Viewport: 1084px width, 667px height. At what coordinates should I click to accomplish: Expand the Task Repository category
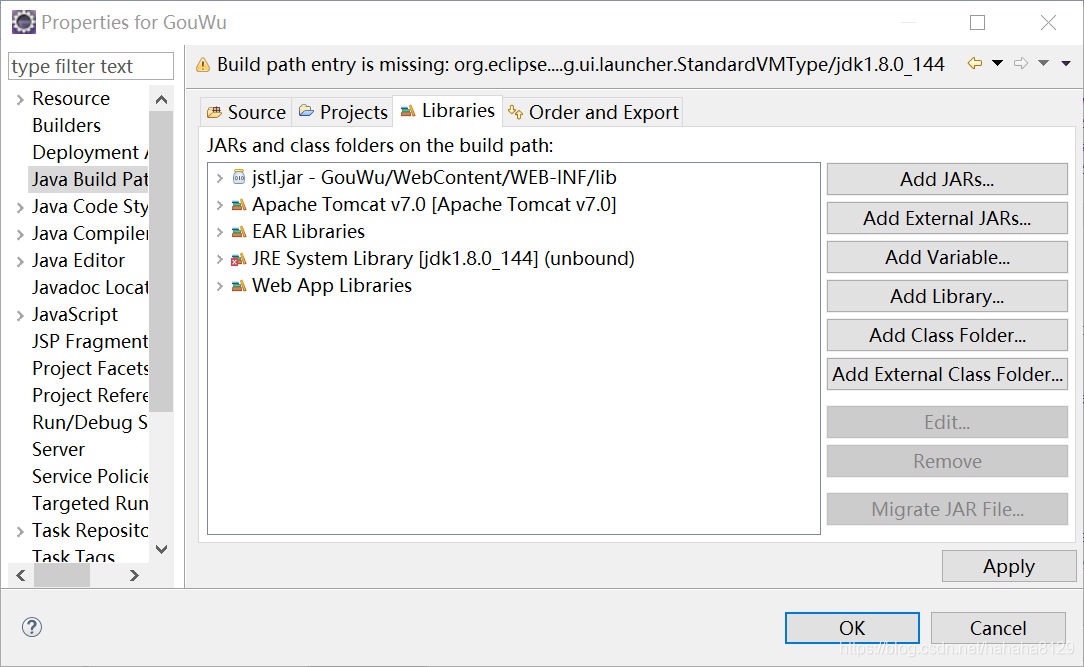pos(20,532)
